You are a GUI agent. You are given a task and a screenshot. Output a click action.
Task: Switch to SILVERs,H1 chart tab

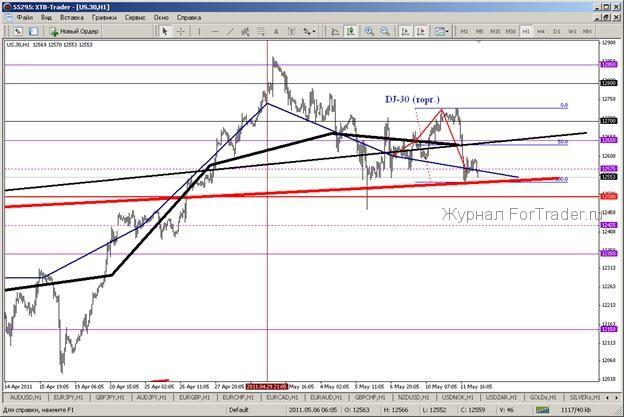click(585, 397)
